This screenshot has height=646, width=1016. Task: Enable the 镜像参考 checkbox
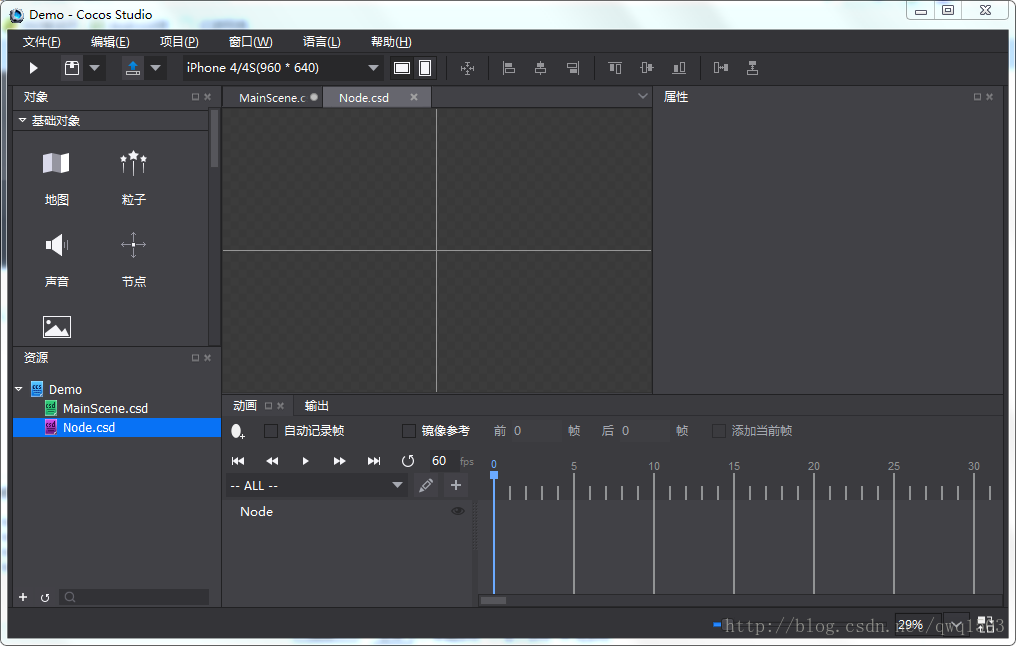tap(409, 431)
